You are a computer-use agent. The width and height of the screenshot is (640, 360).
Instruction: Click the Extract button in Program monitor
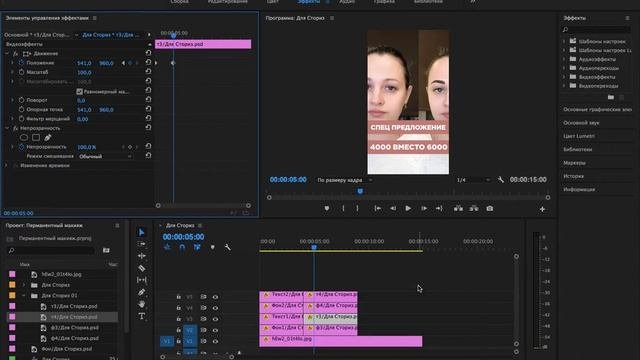(x=474, y=209)
